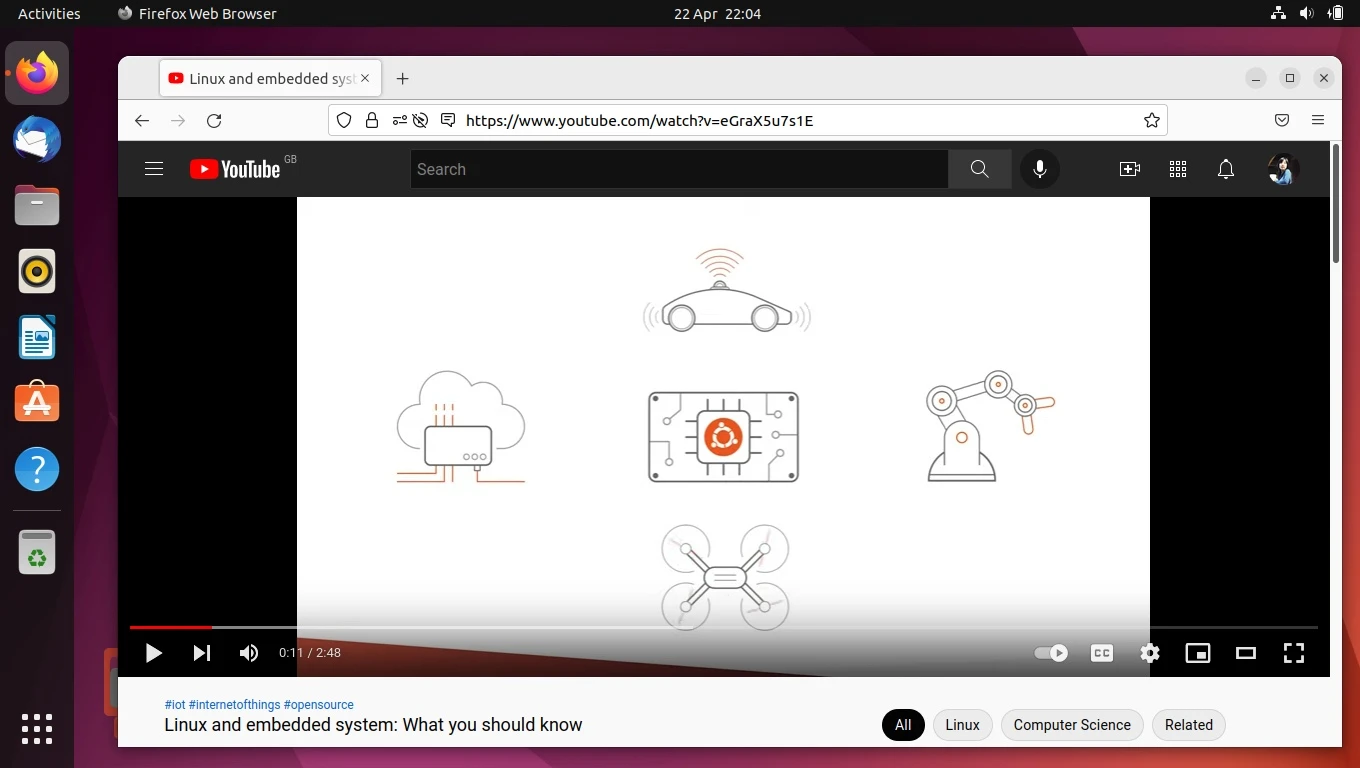The width and height of the screenshot is (1360, 768).
Task: Skip to the next video
Action: coord(202,653)
